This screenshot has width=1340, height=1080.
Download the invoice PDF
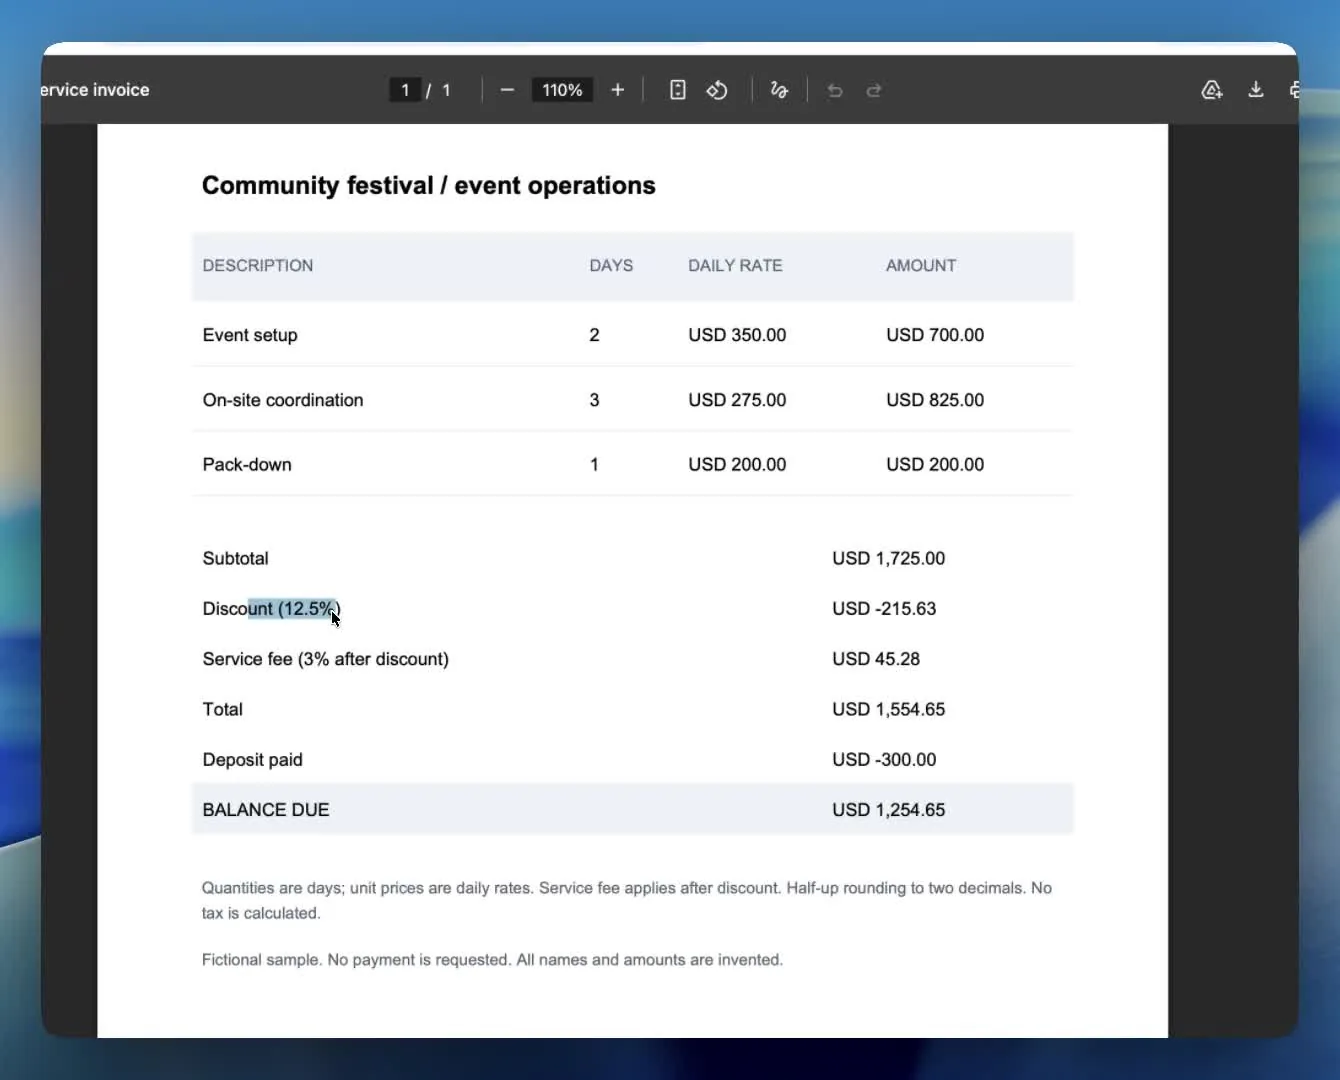1256,90
